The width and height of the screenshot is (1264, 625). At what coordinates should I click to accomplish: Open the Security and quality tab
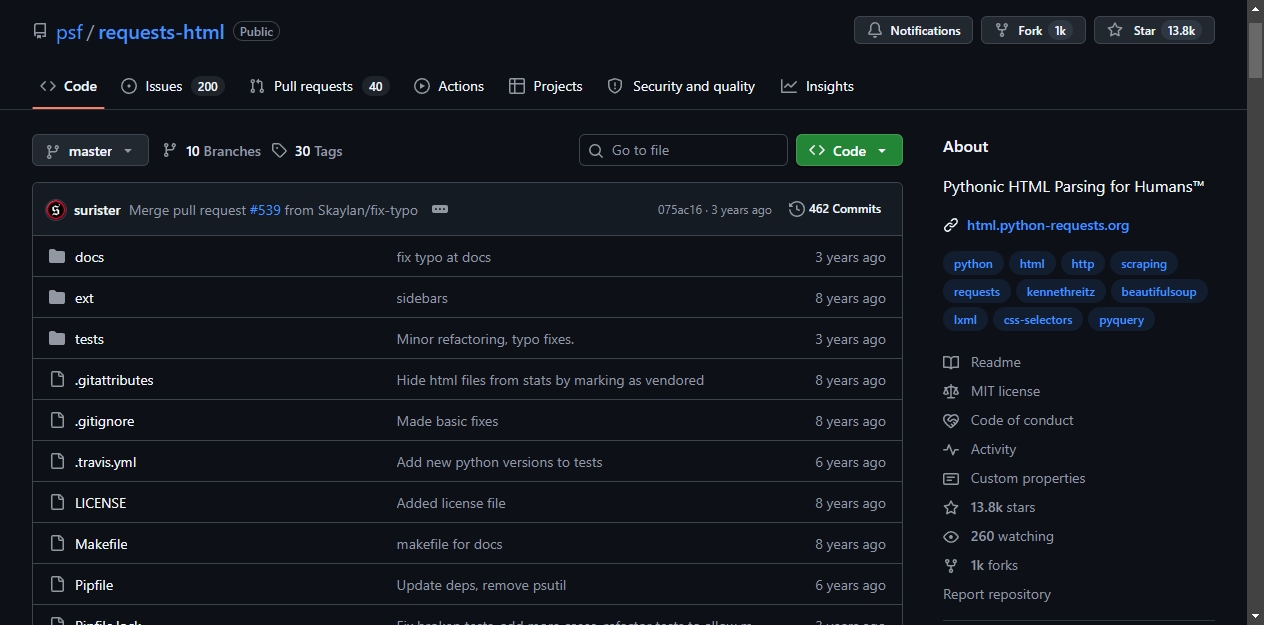pyautogui.click(x=681, y=86)
